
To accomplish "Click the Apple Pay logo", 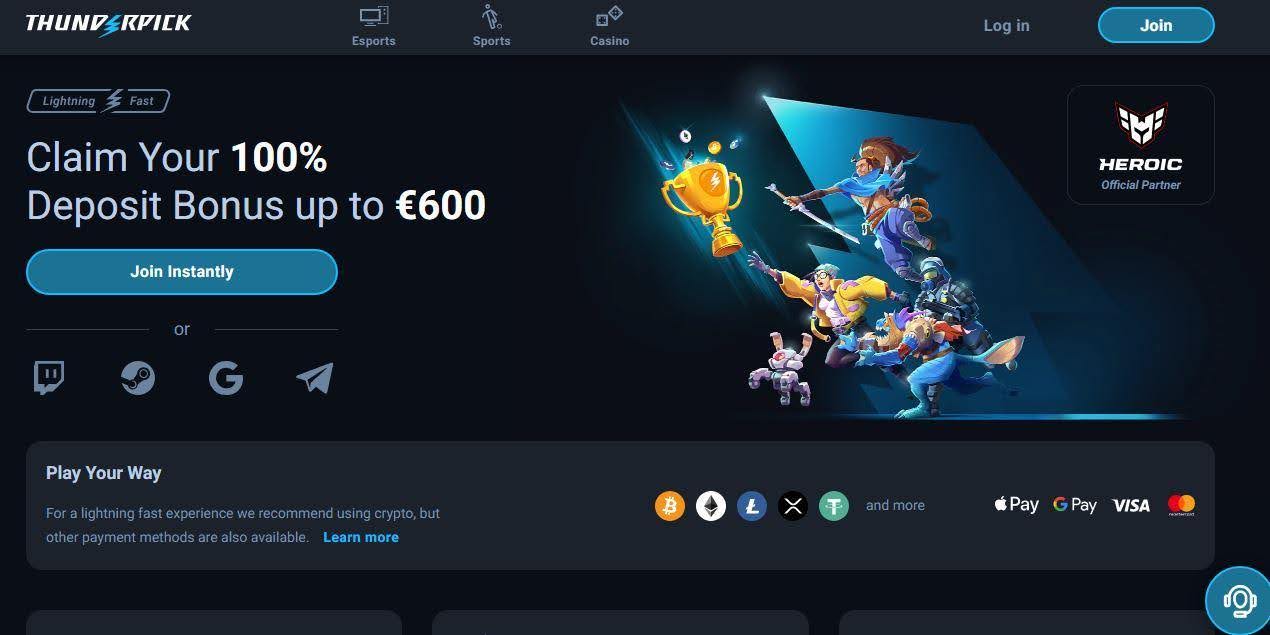I will click(x=1016, y=505).
